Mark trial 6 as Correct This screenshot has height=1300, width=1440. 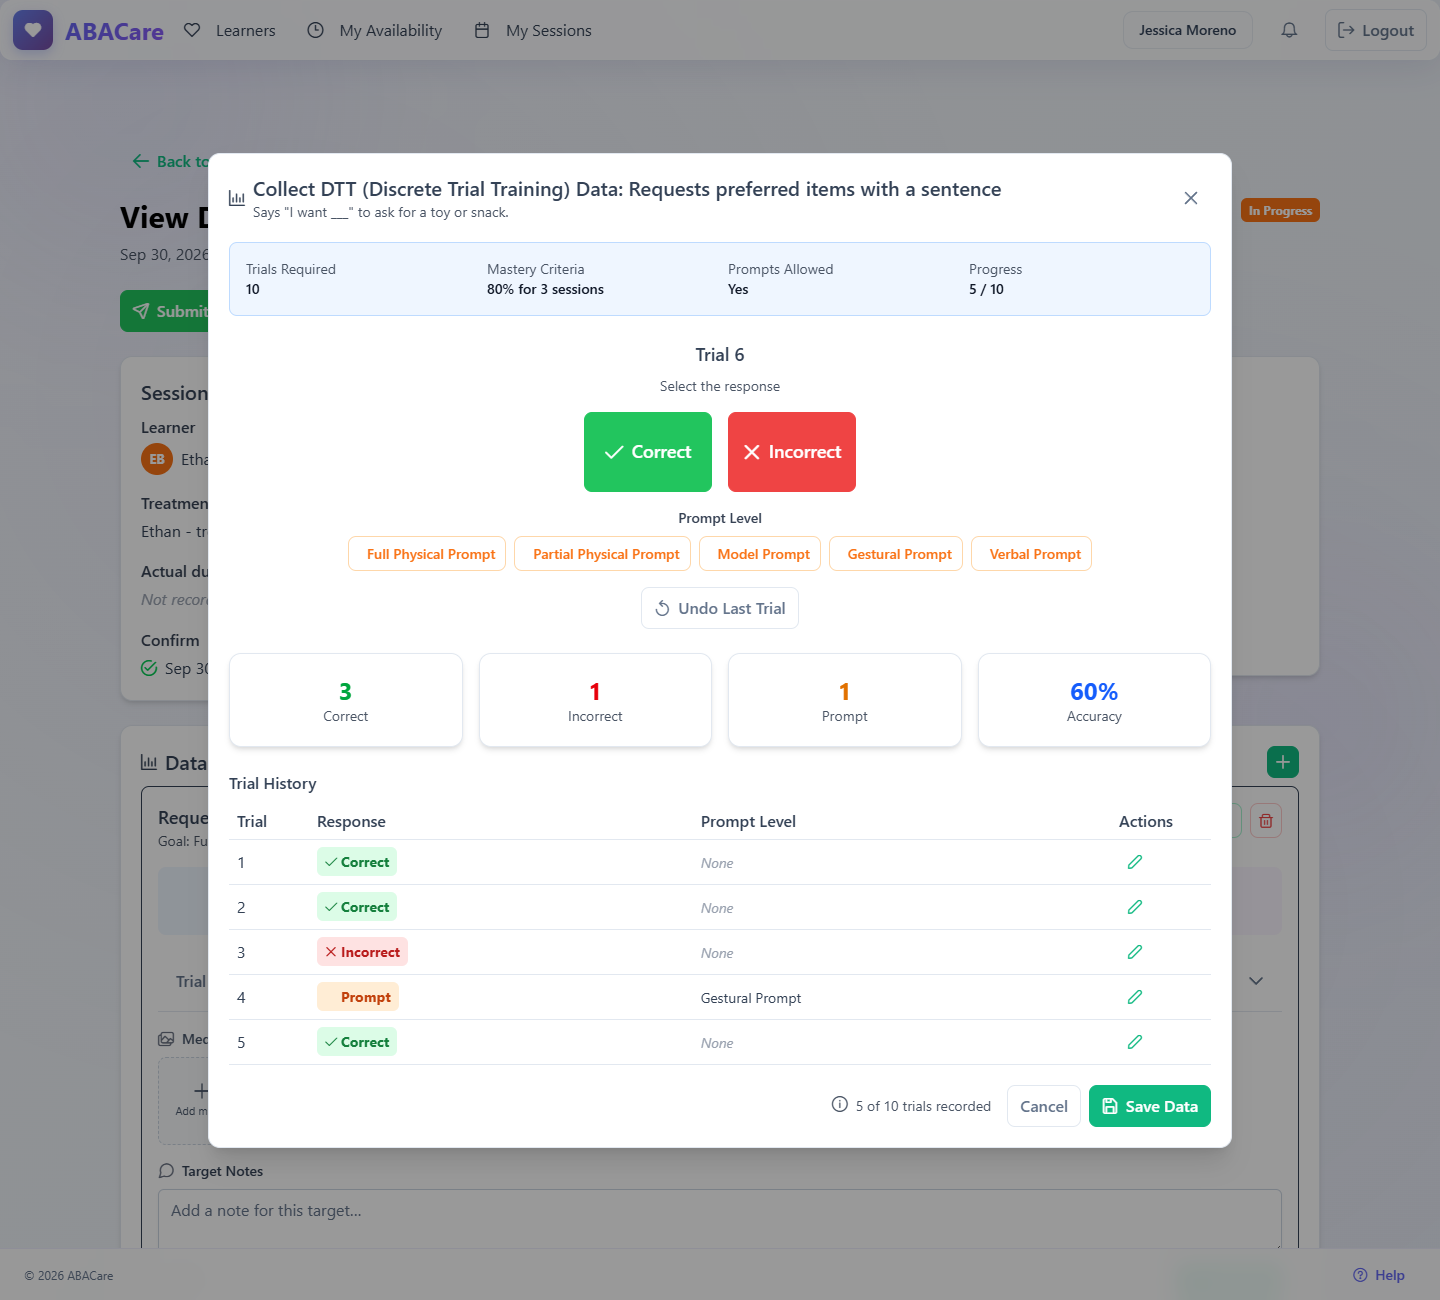648,452
